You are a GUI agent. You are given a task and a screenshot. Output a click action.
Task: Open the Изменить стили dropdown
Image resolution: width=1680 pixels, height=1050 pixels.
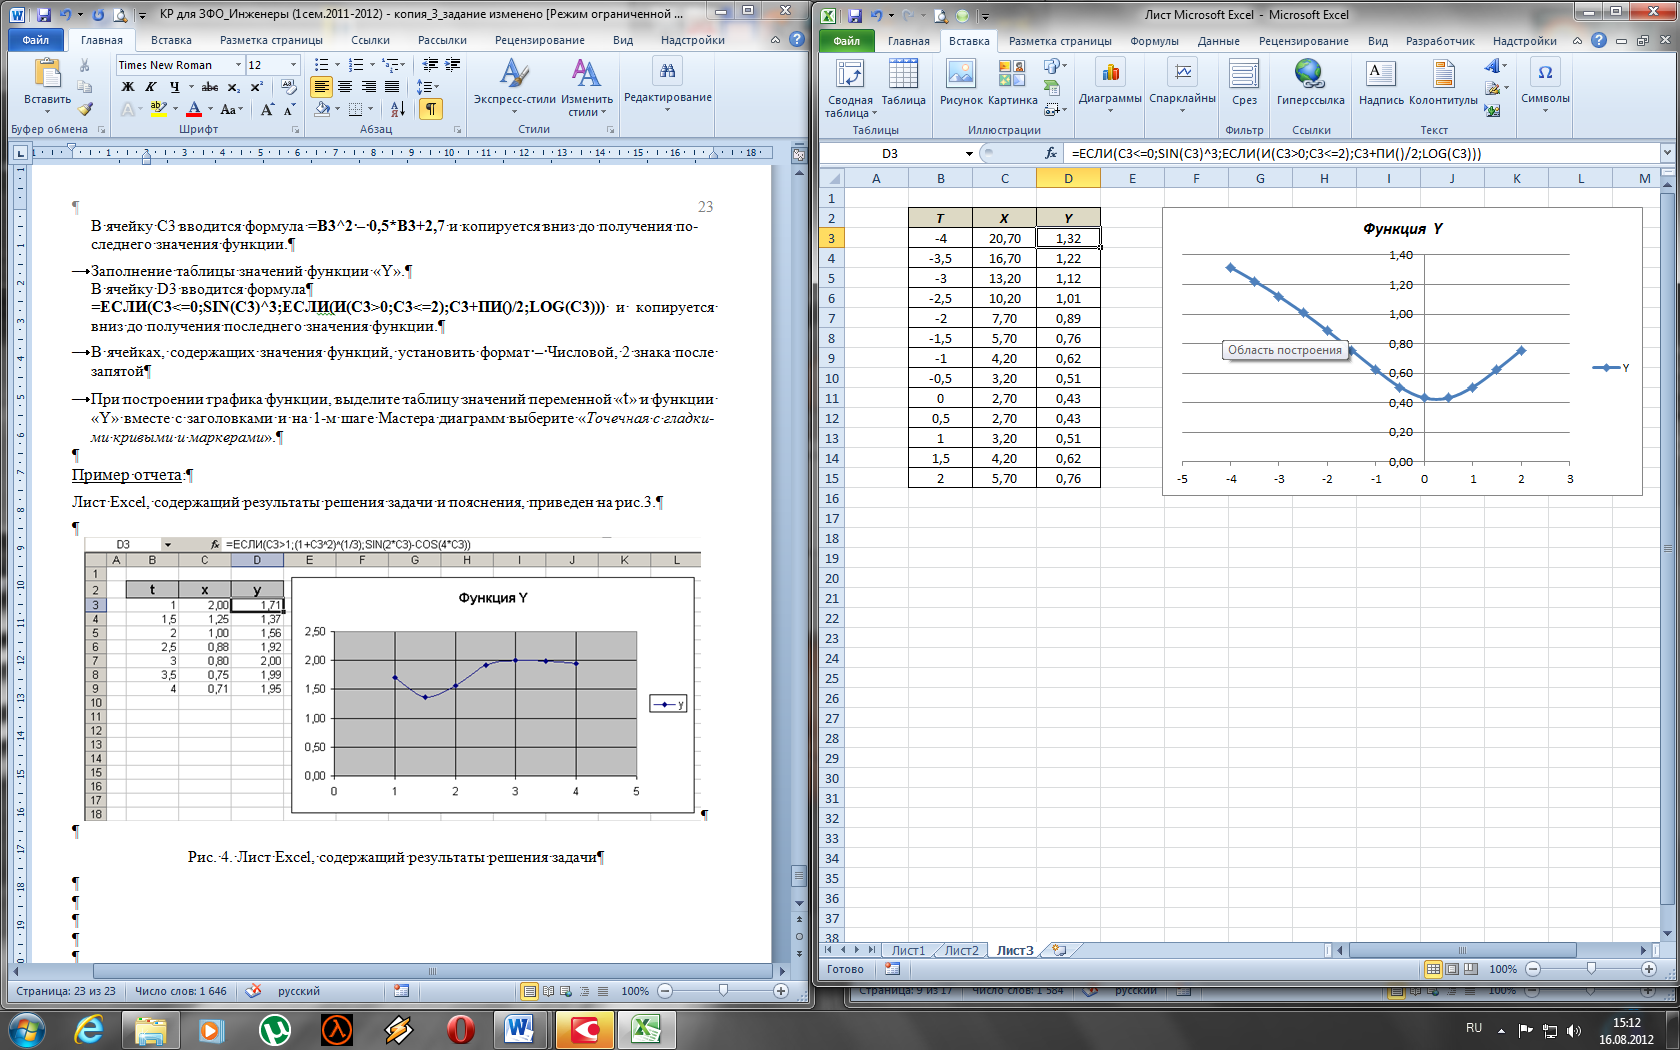[586, 86]
